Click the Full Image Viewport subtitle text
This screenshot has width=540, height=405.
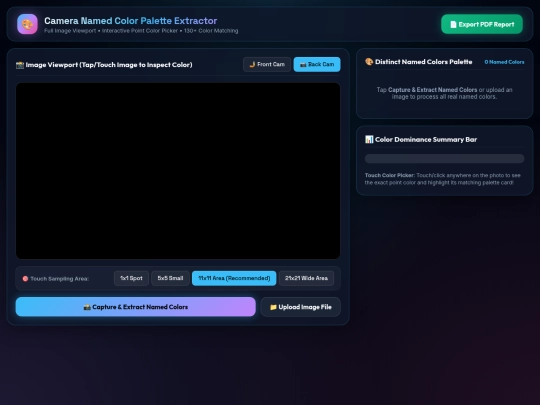(x=141, y=31)
